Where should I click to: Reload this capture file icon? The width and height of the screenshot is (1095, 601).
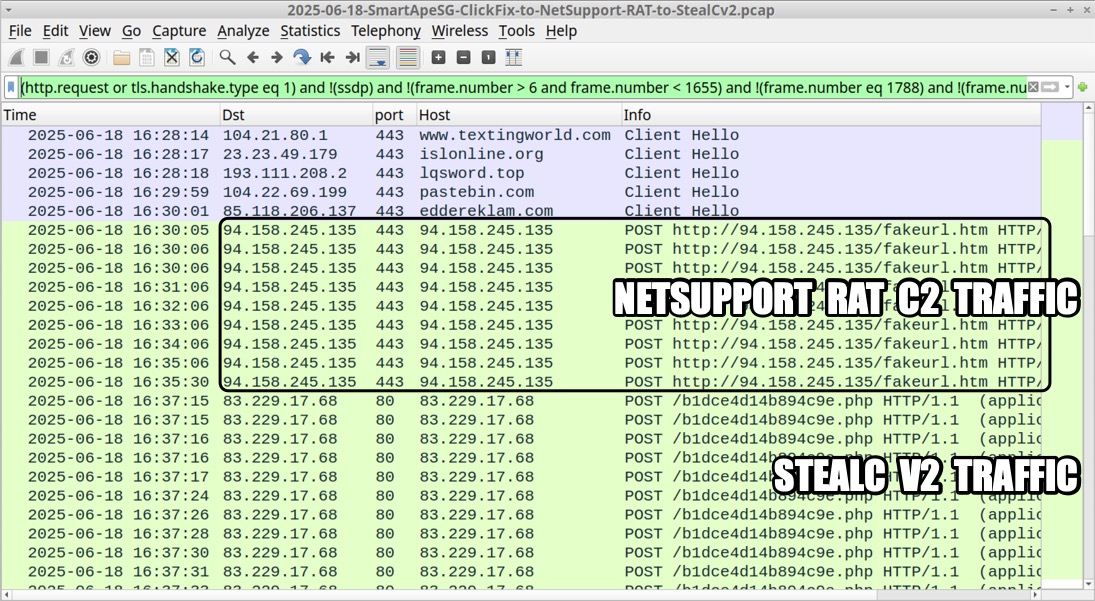[x=197, y=58]
